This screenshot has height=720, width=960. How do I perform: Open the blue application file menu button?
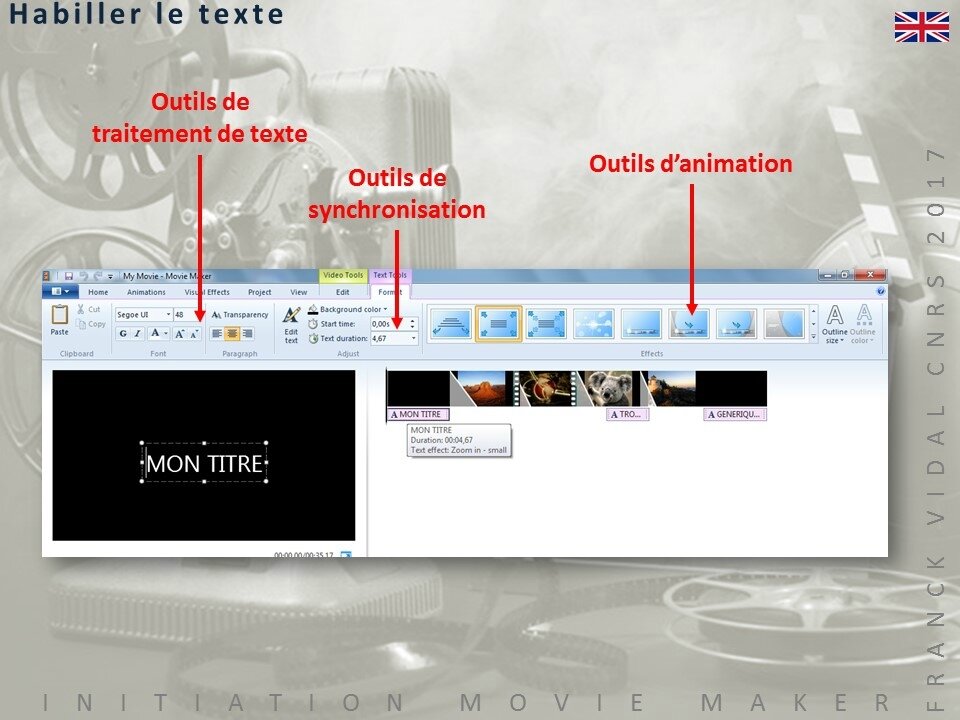[61, 291]
